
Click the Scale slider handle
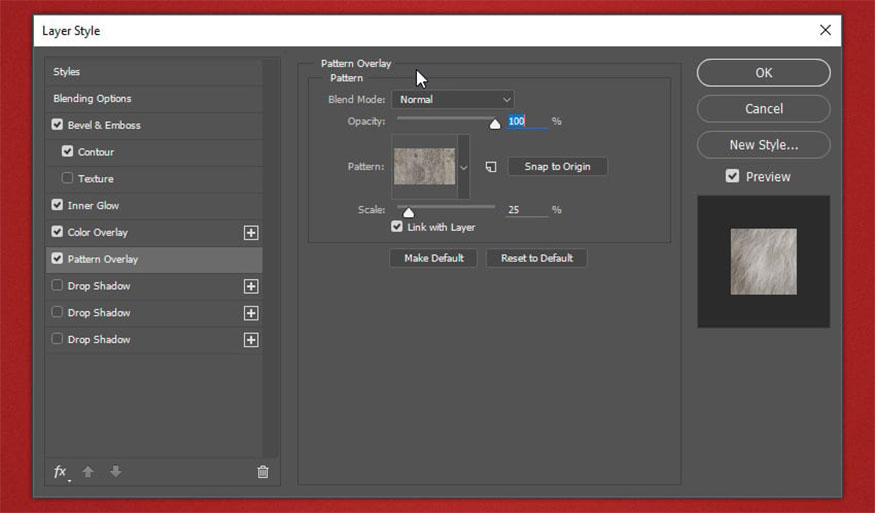[x=408, y=212]
